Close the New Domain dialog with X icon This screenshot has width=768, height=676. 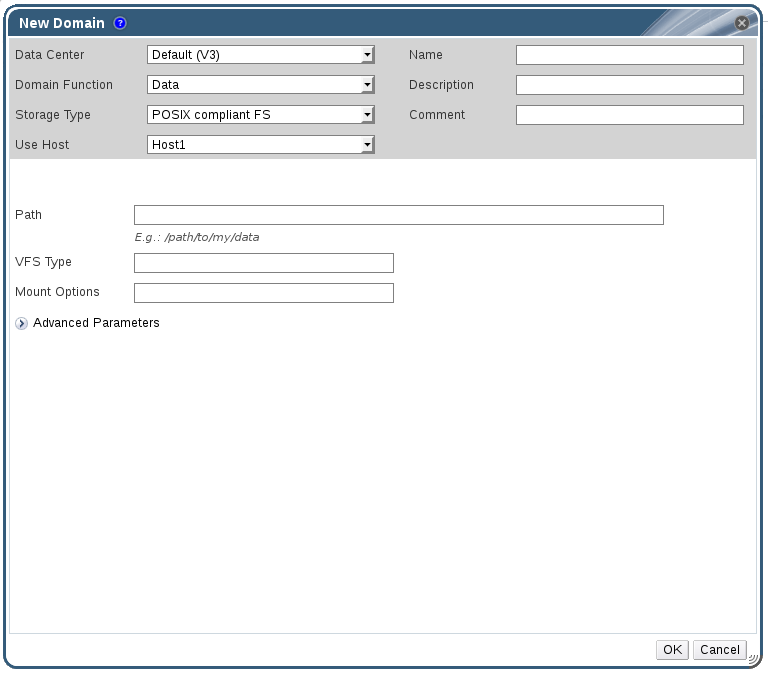(742, 22)
